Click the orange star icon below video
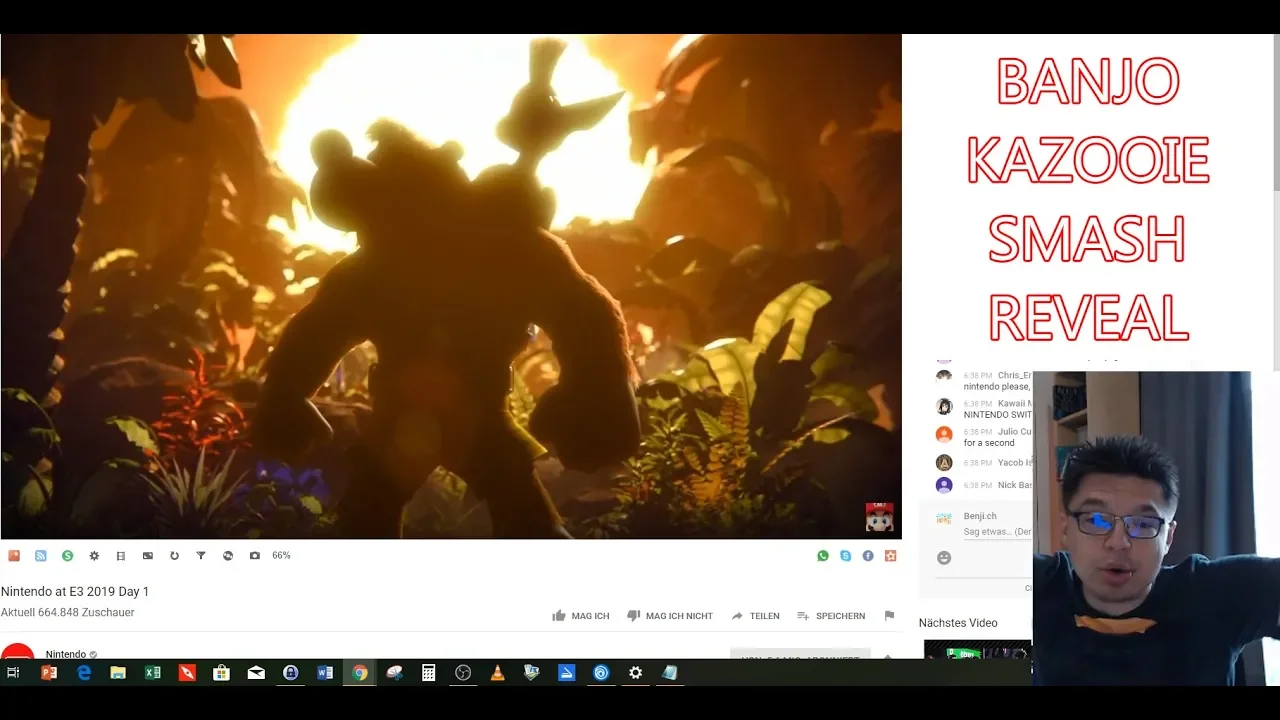1280x720 pixels. [x=891, y=555]
